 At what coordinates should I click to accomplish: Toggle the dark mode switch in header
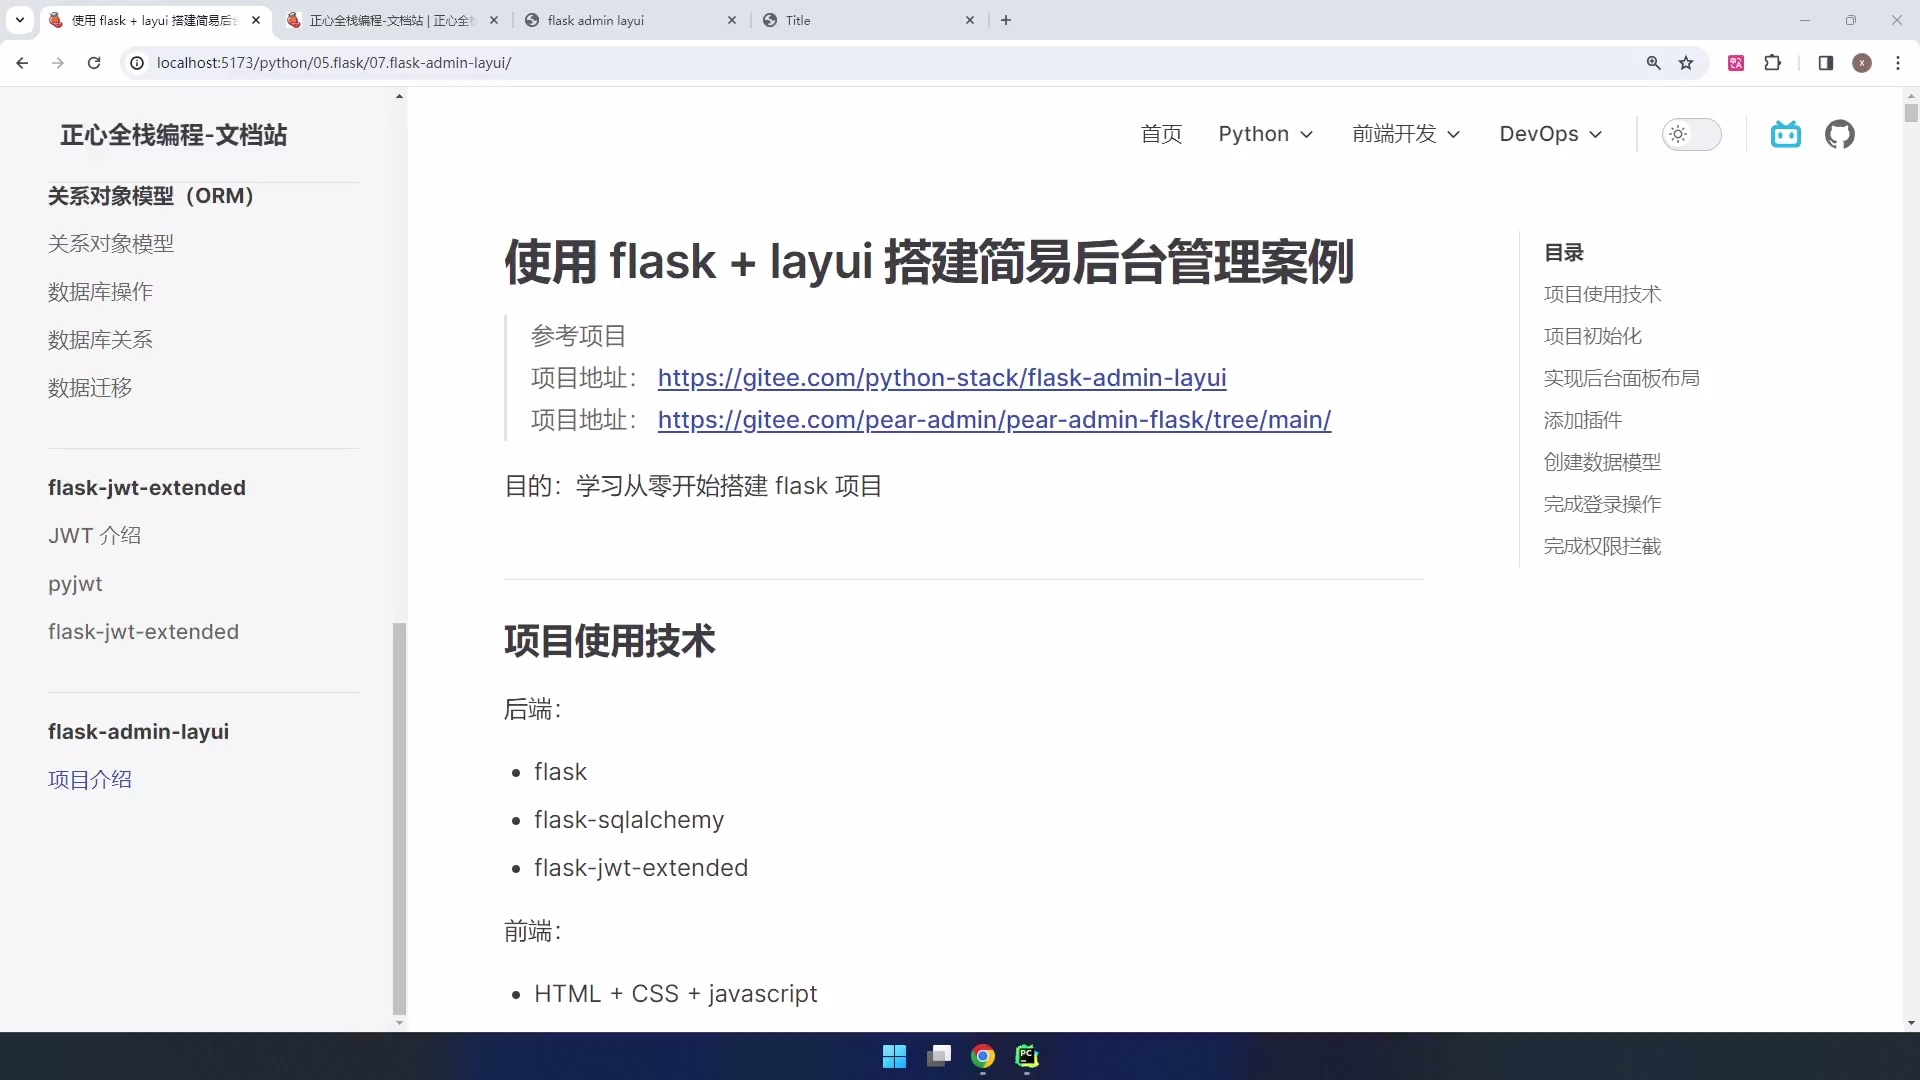tap(1692, 134)
